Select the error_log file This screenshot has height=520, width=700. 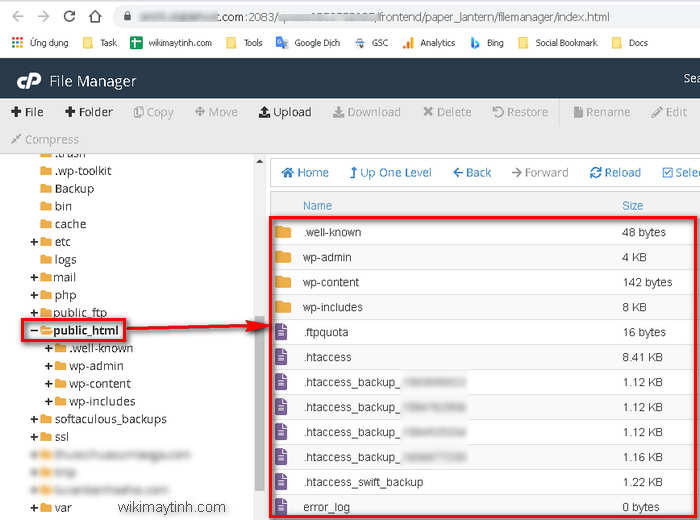click(x=326, y=507)
